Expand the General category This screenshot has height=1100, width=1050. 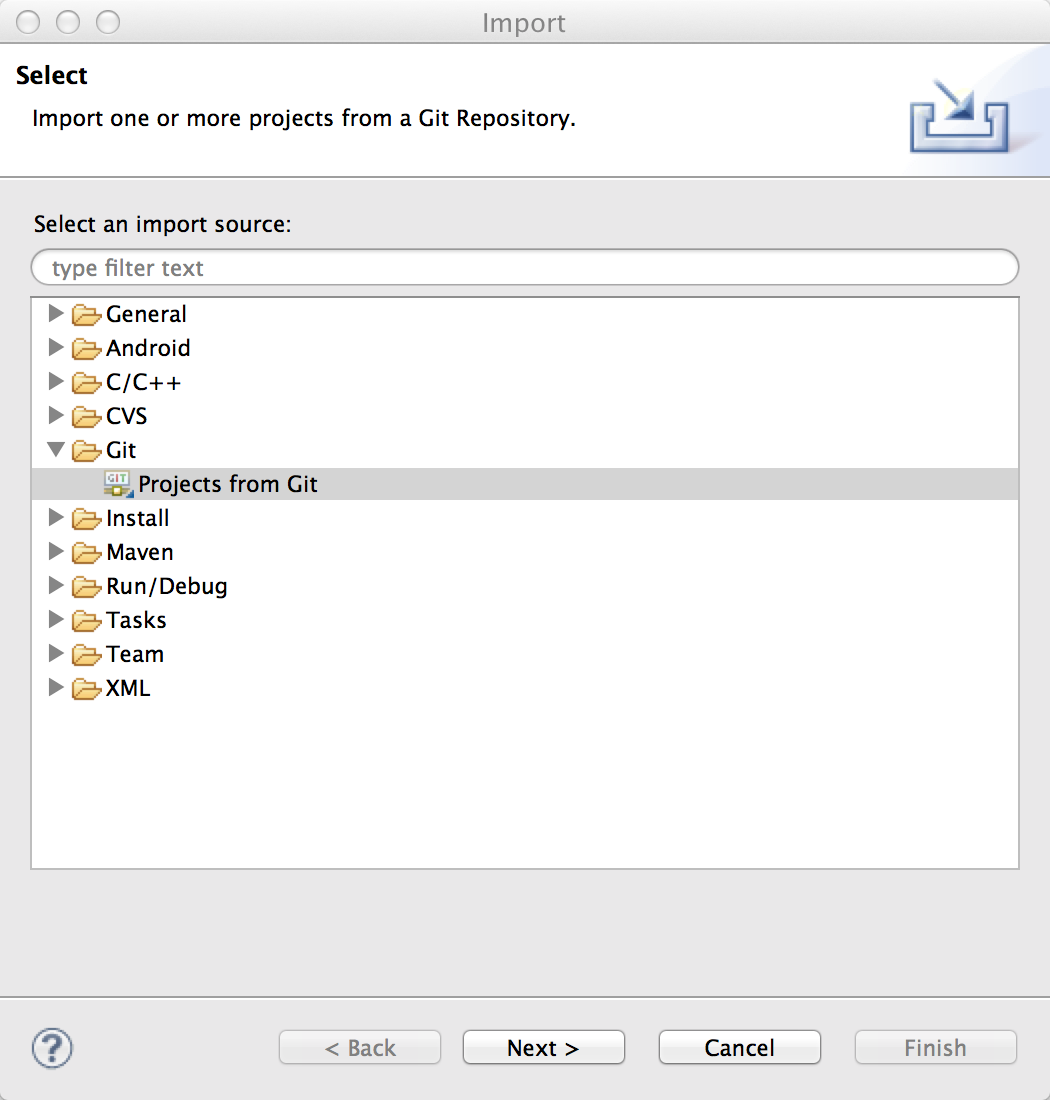tap(56, 314)
